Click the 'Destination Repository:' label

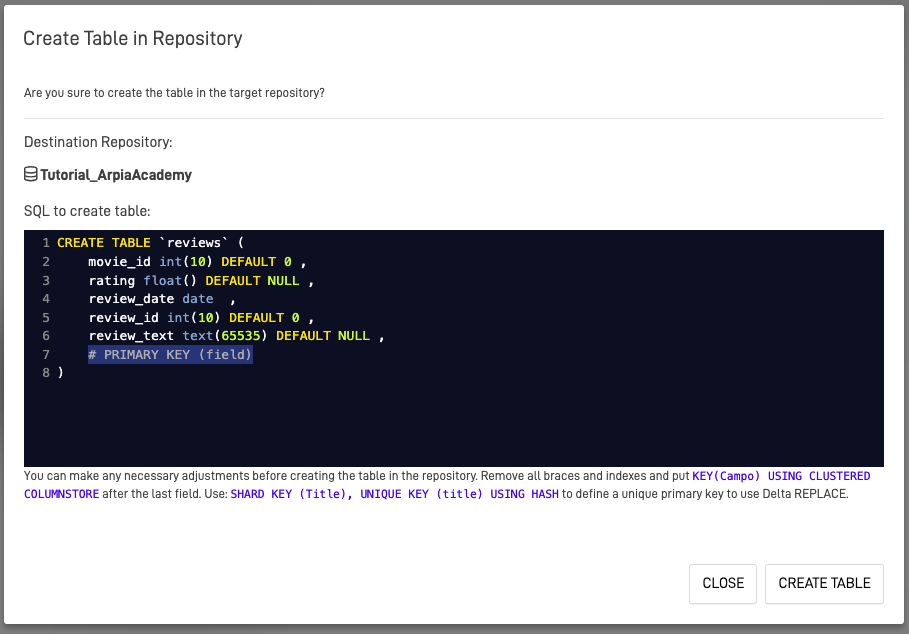(x=98, y=142)
